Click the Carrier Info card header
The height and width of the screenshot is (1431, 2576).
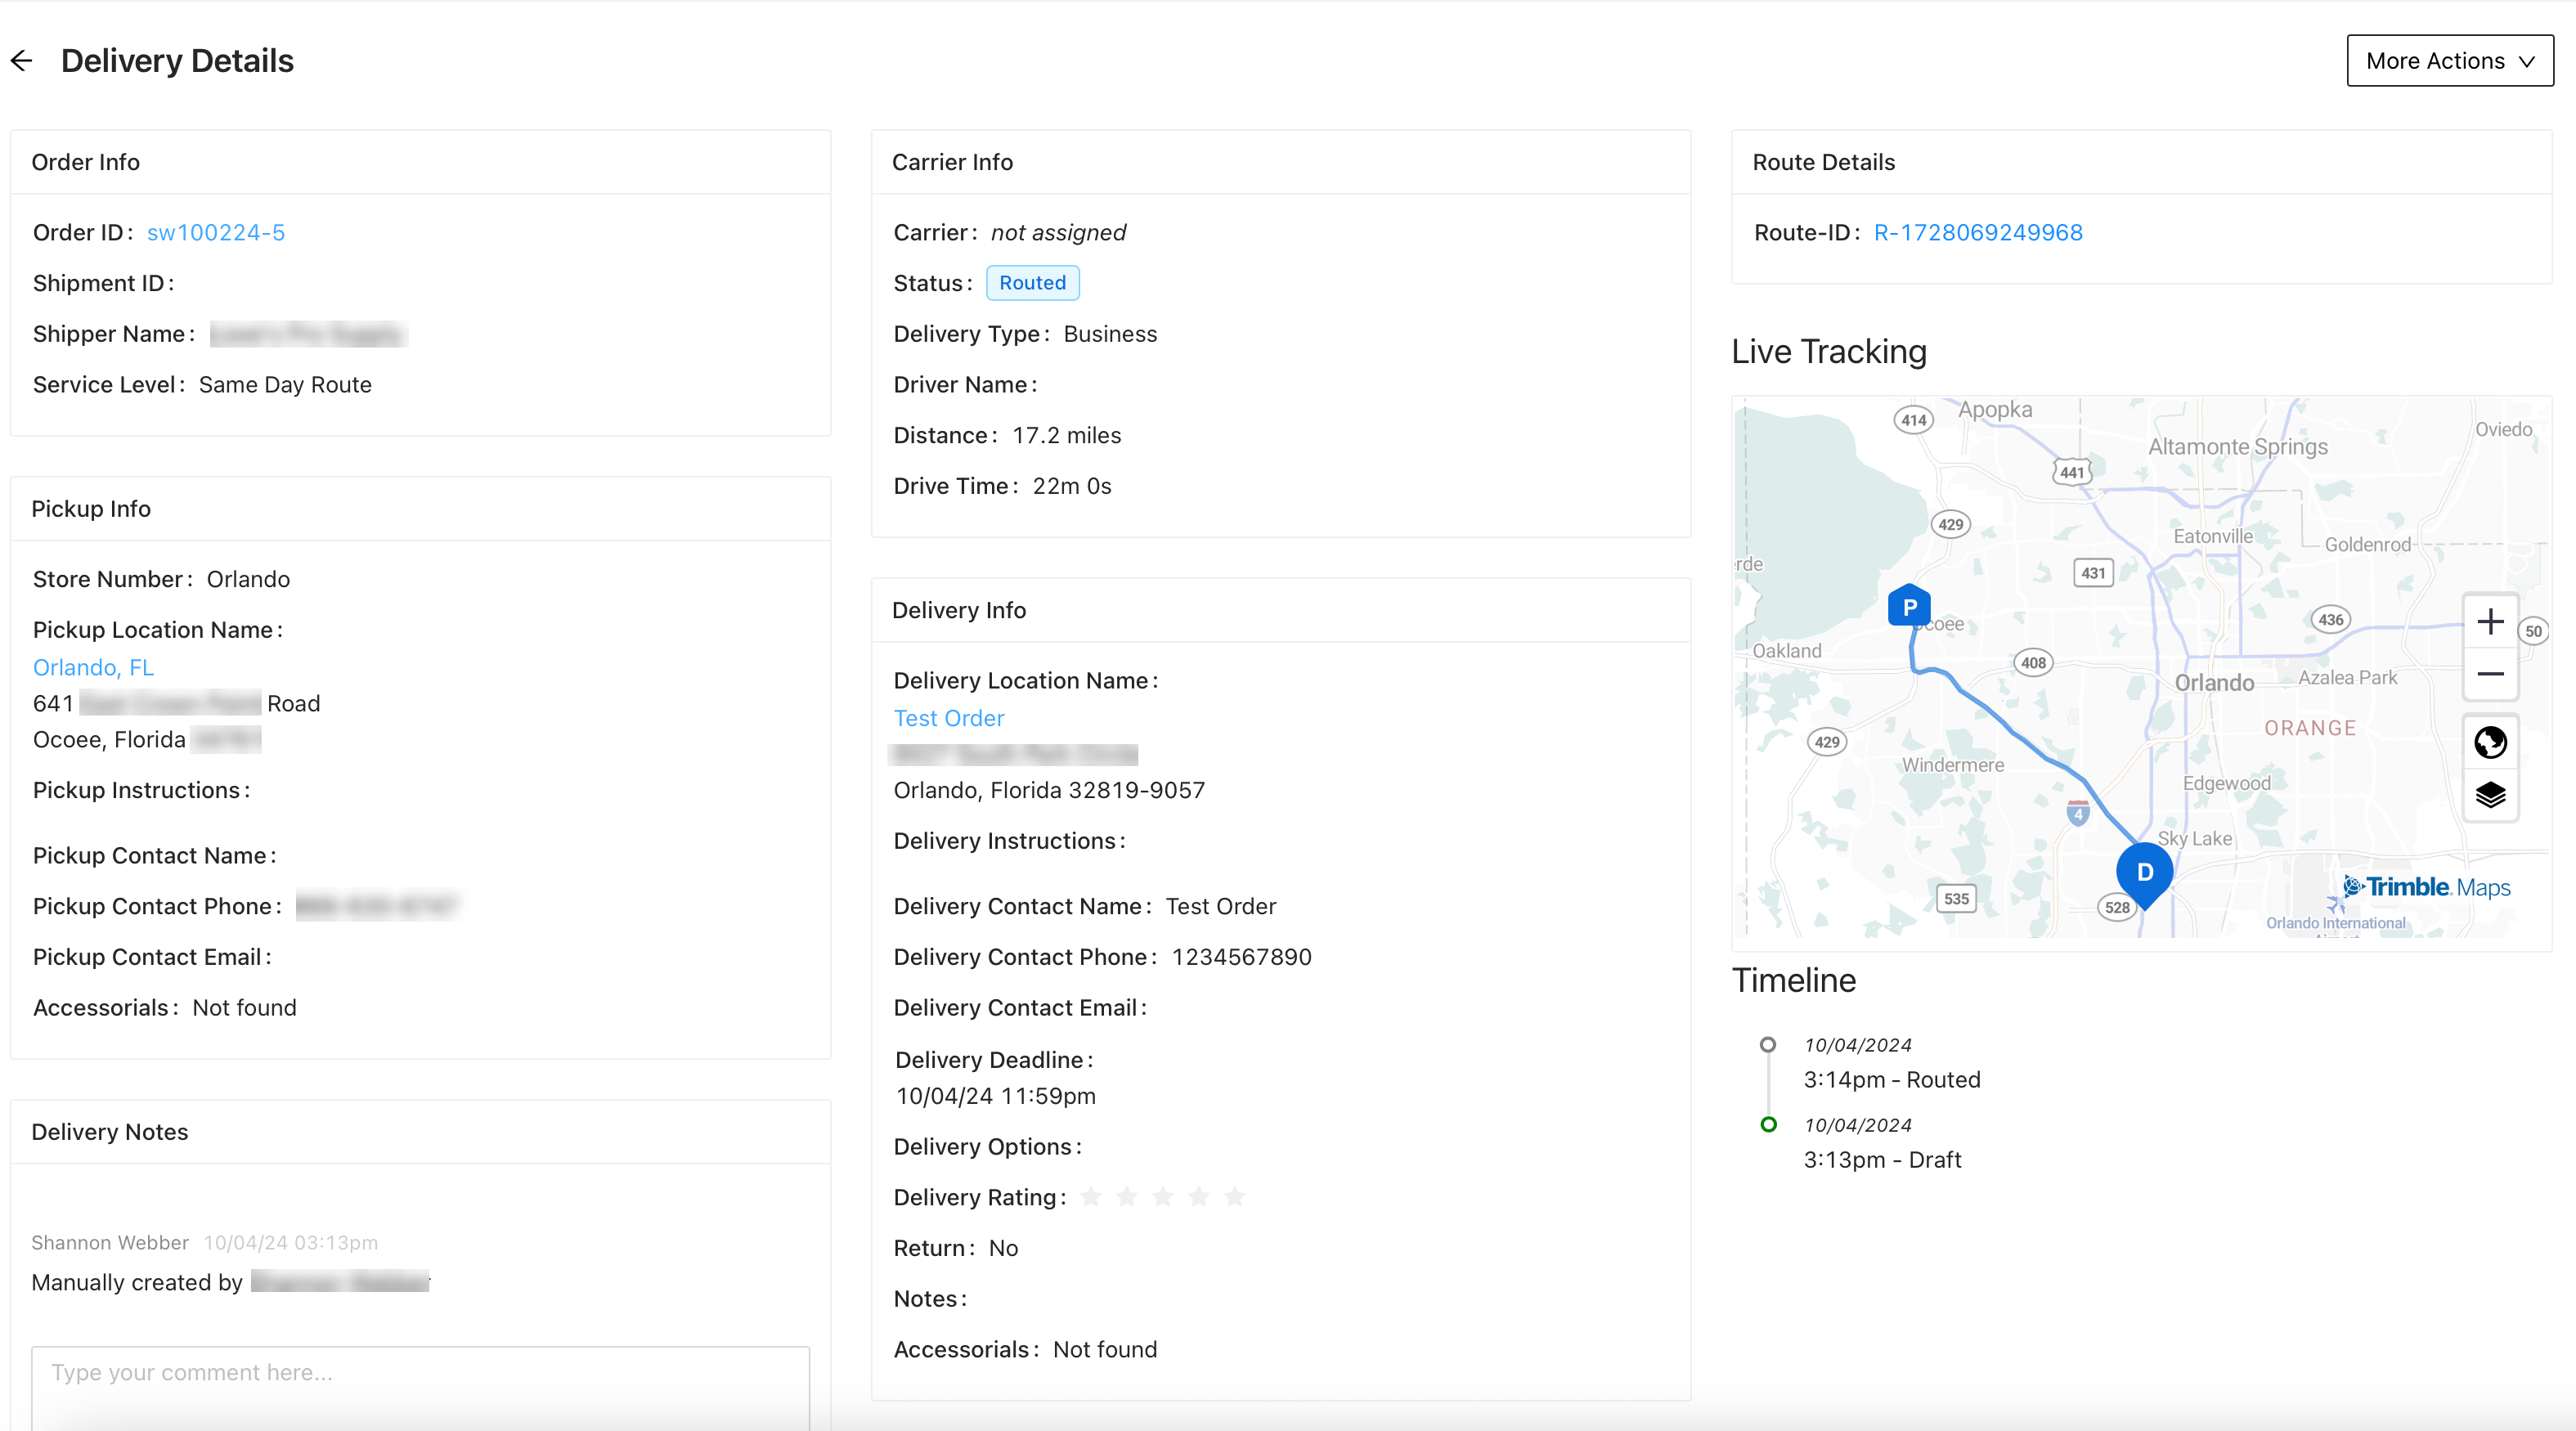click(x=1281, y=162)
